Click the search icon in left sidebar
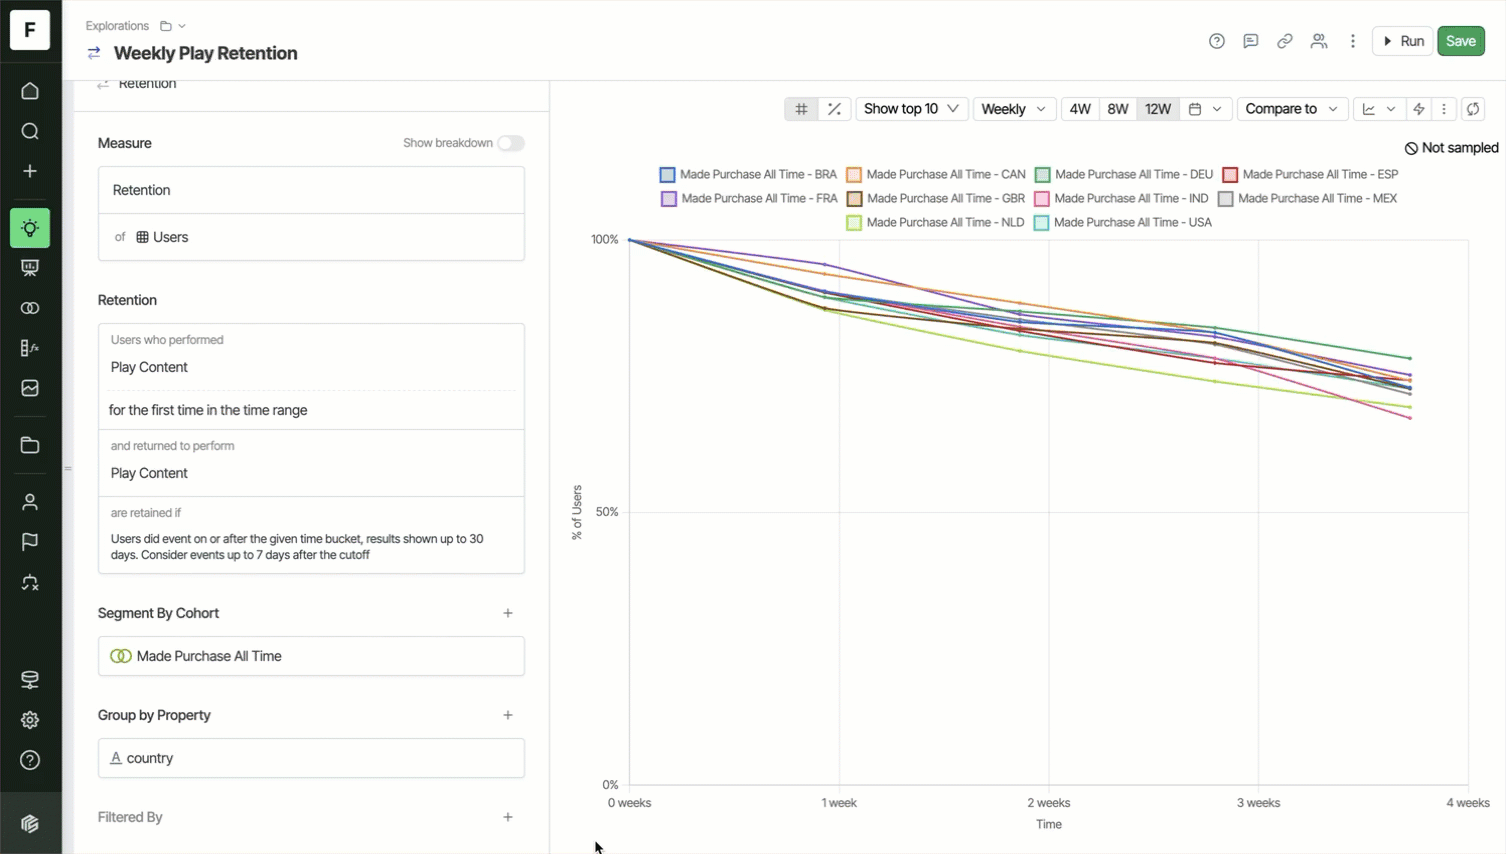Viewport: 1506px width, 854px height. (30, 131)
